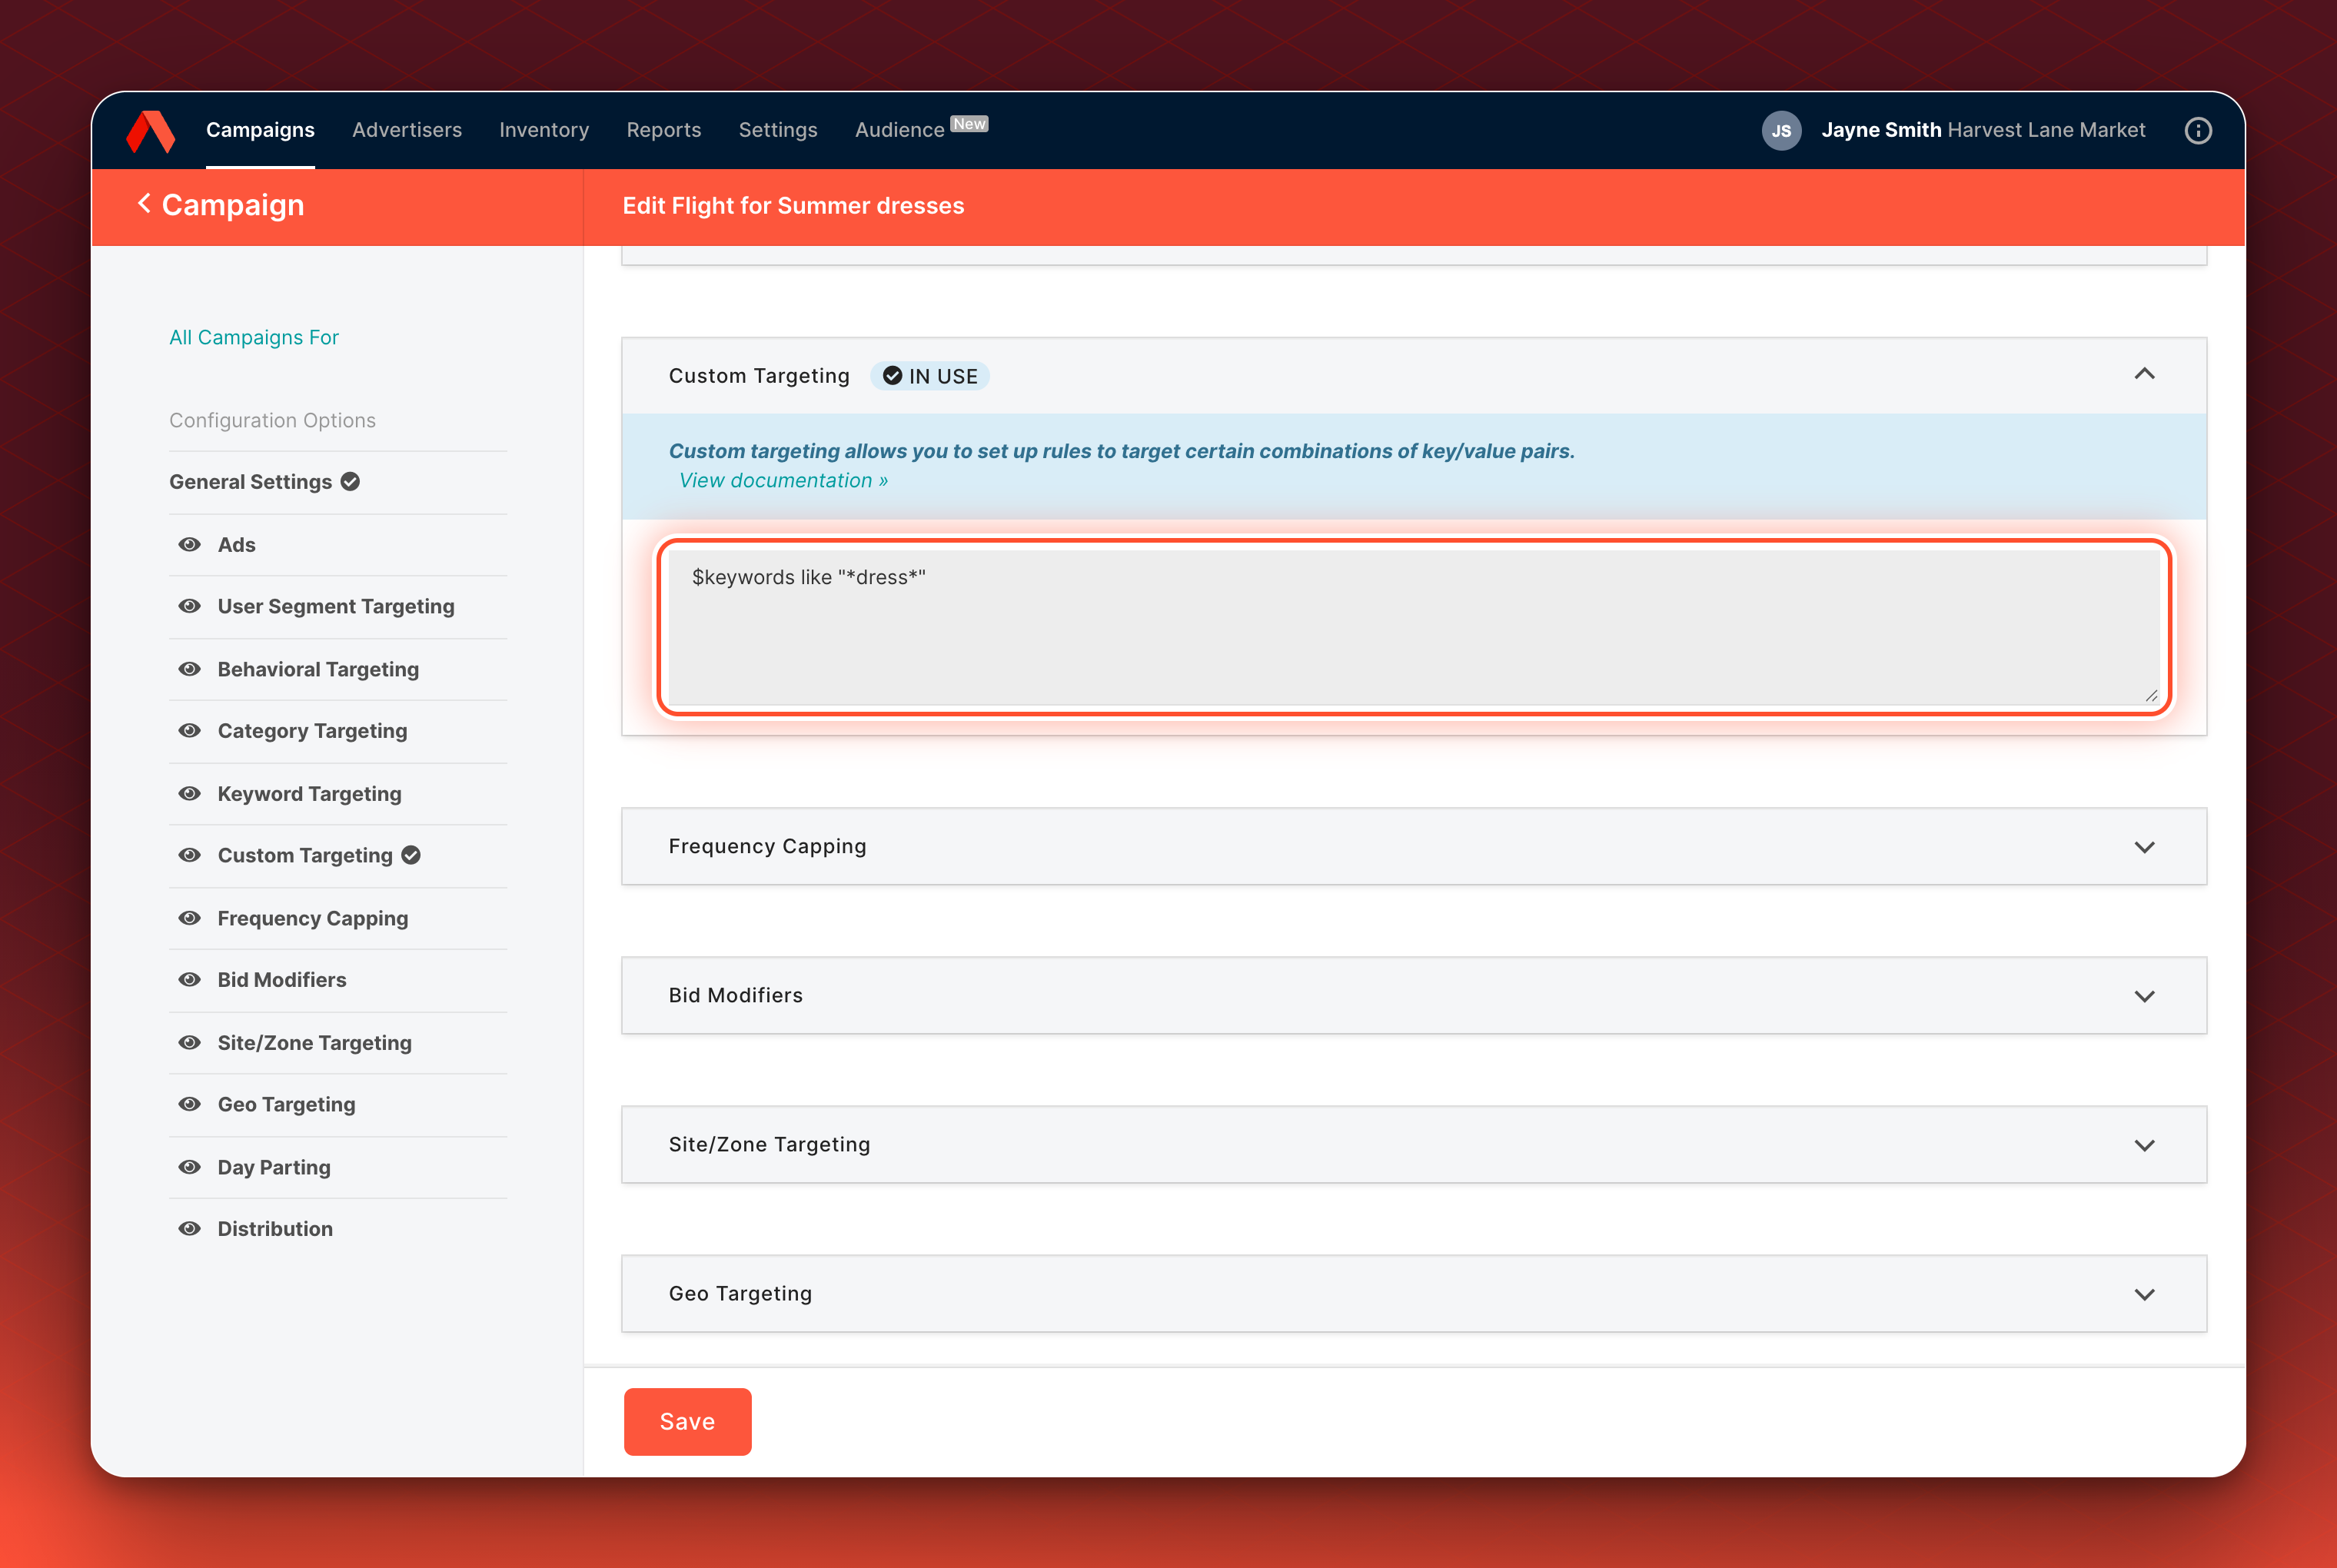The height and width of the screenshot is (1568, 2337).
Task: Select Distribution in sidebar
Action: [275, 1229]
